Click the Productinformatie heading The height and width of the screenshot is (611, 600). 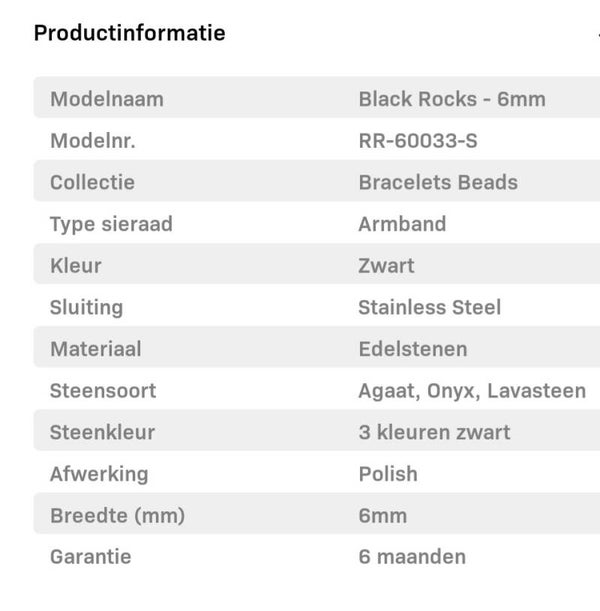(130, 33)
